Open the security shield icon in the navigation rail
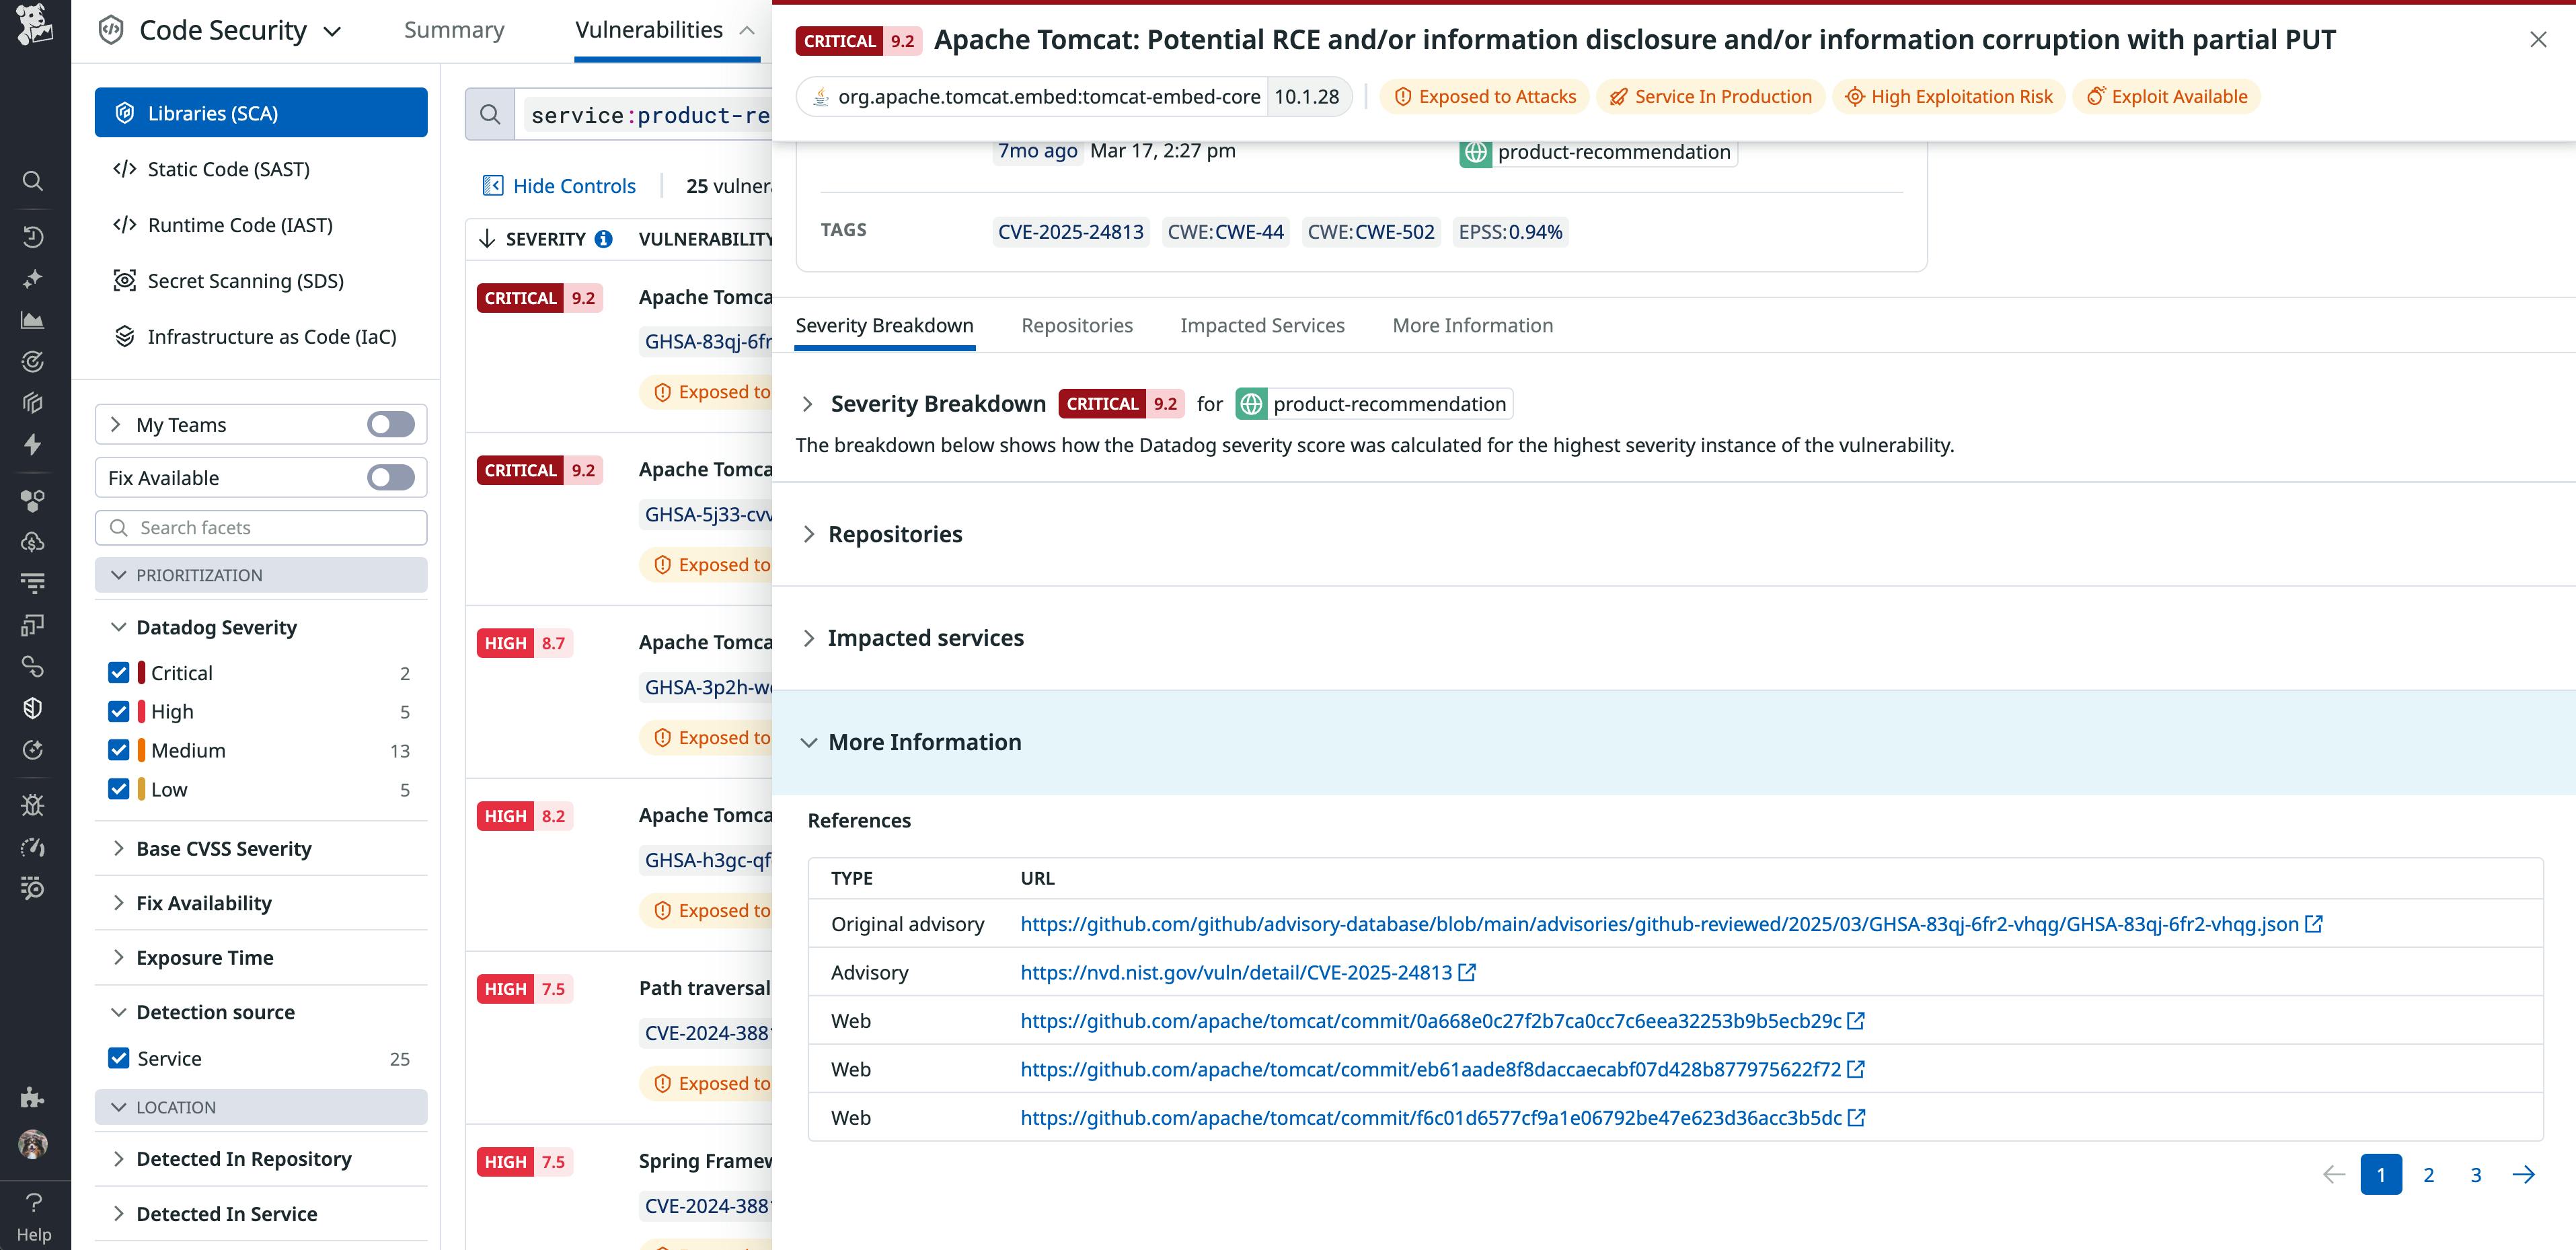This screenshot has width=2576, height=1250. pos(33,707)
